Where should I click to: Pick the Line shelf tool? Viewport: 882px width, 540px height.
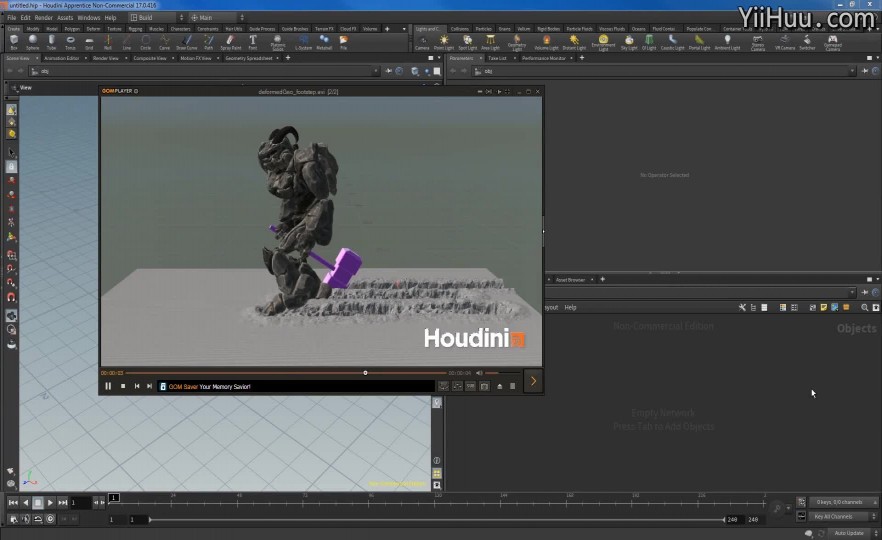click(127, 42)
